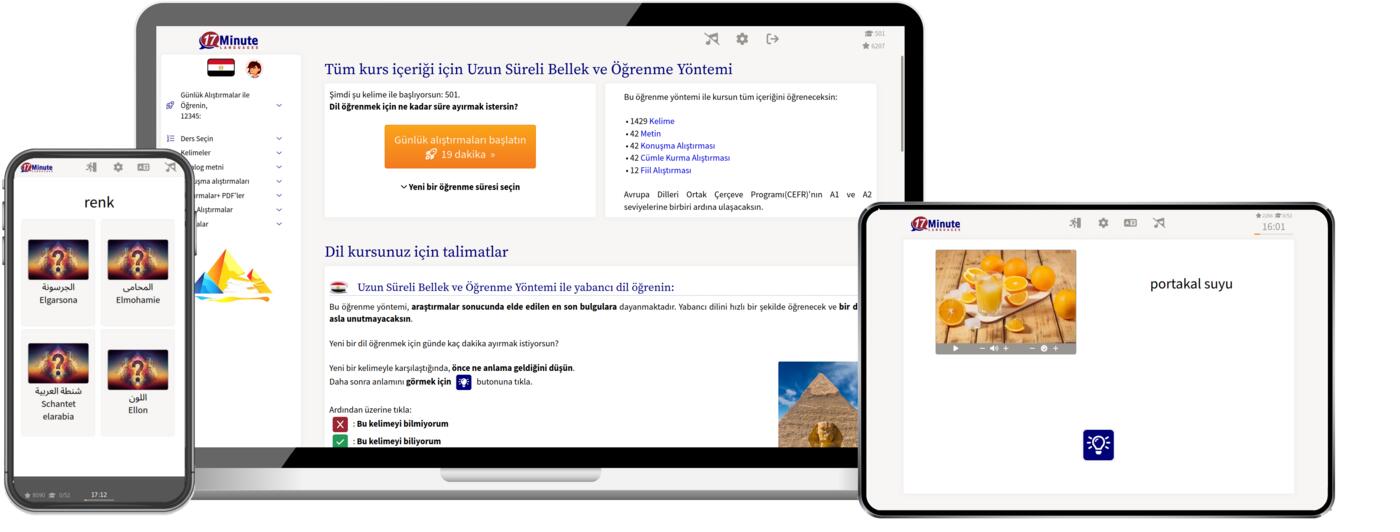Select the Ellon answer card on phone
Image resolution: width=1400 pixels, height=532 pixels.
click(138, 383)
